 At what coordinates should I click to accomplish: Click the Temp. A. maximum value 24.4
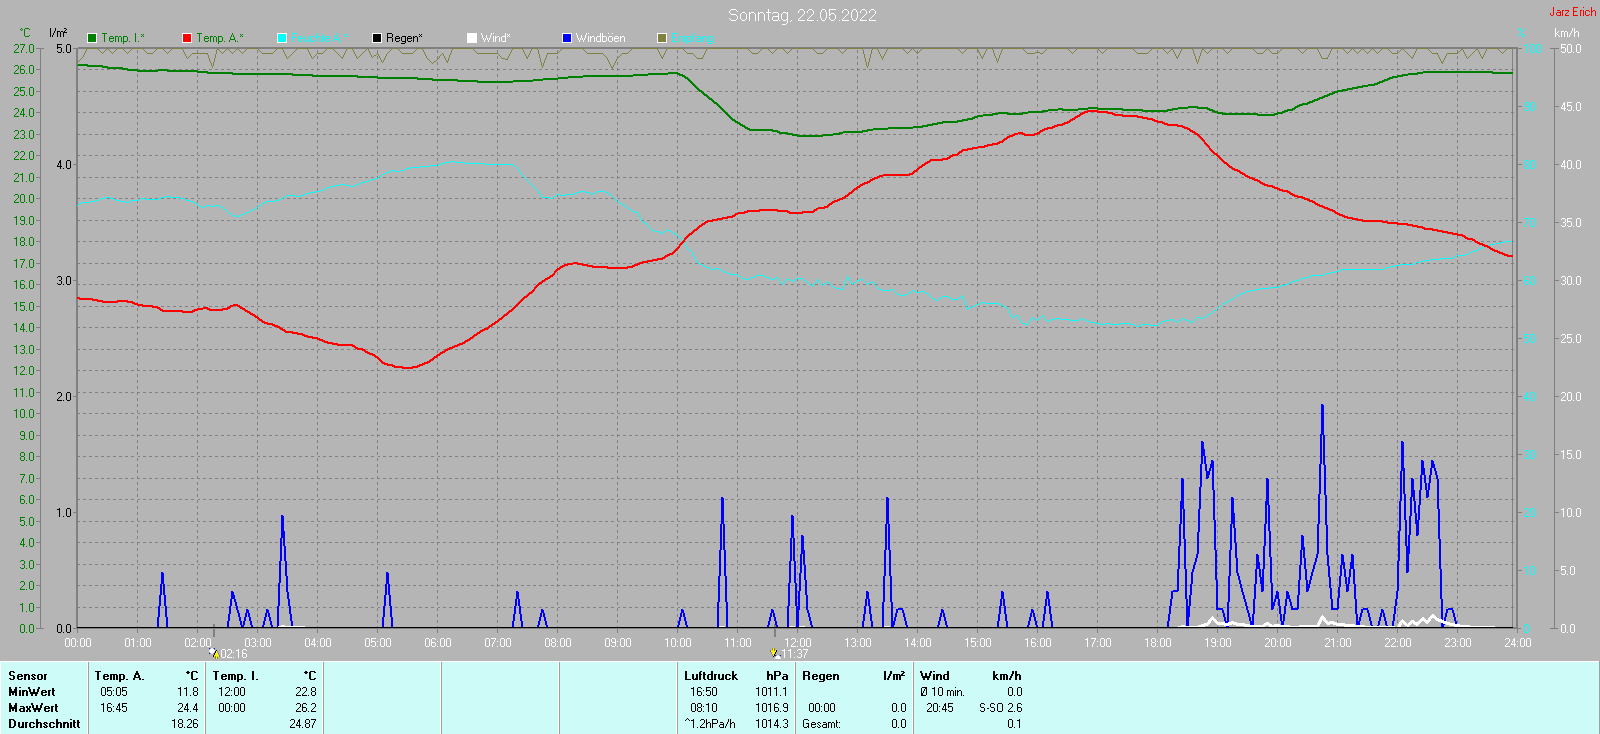pyautogui.click(x=188, y=708)
